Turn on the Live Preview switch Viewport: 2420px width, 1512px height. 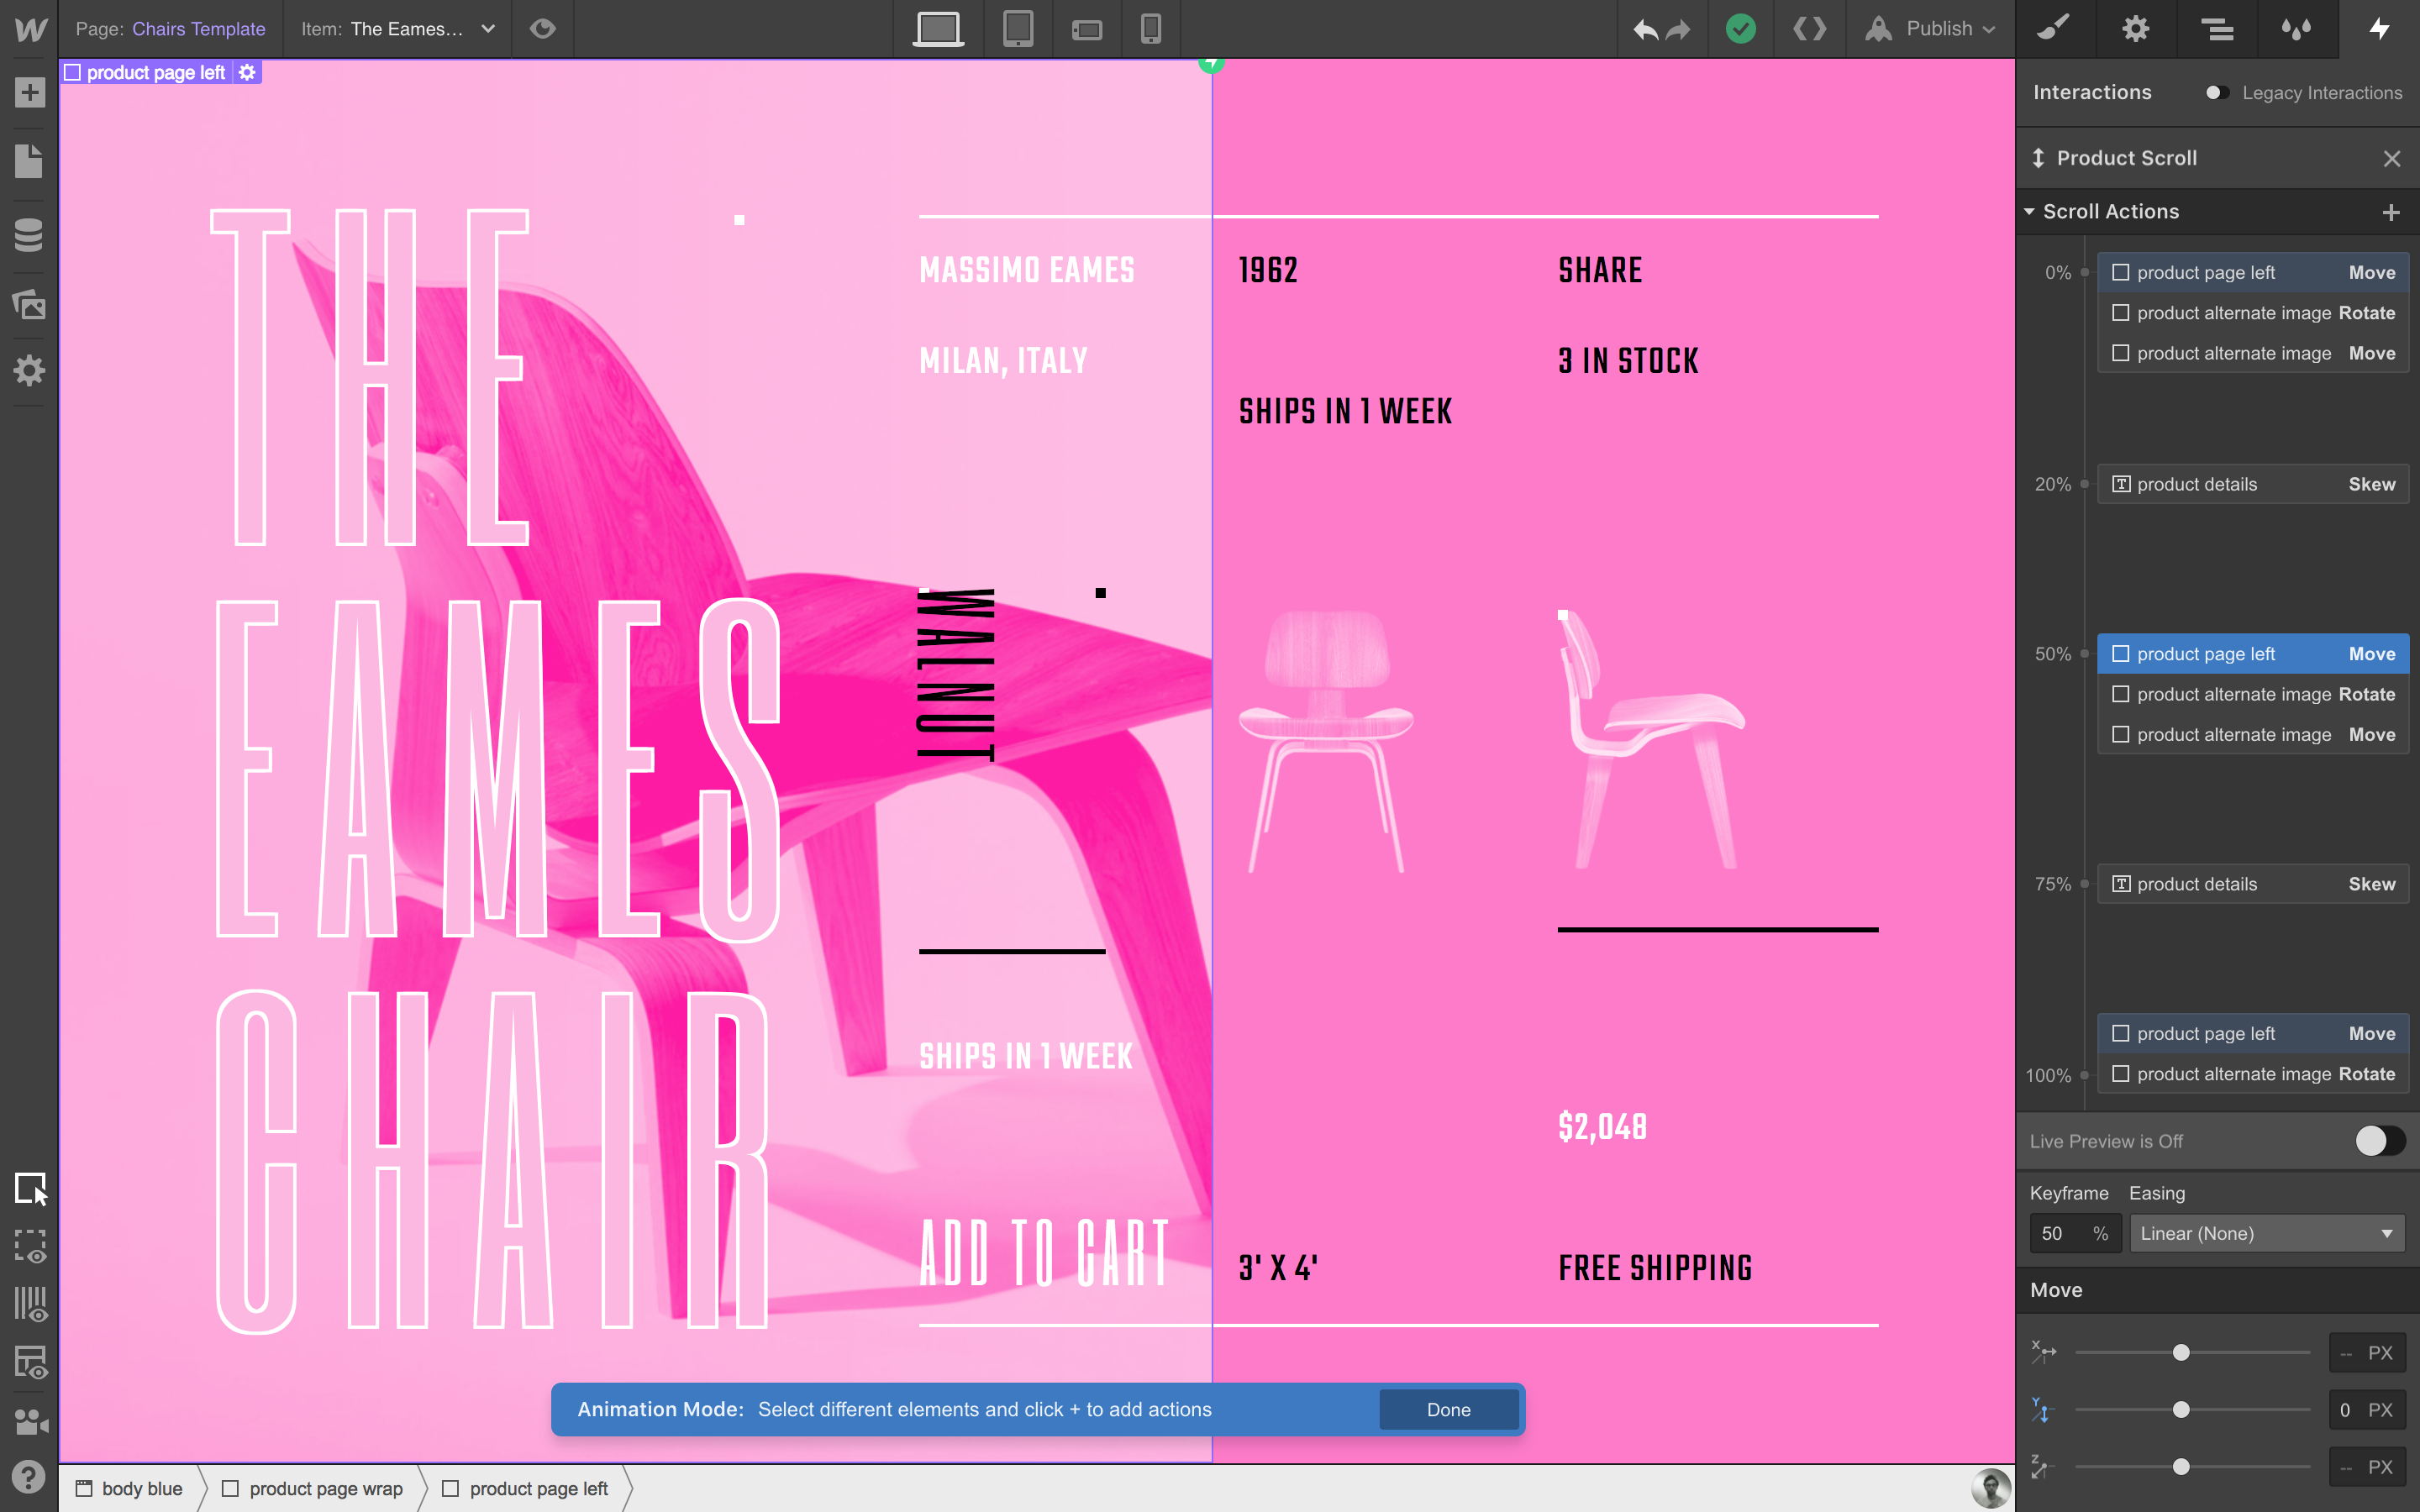[x=2379, y=1141]
